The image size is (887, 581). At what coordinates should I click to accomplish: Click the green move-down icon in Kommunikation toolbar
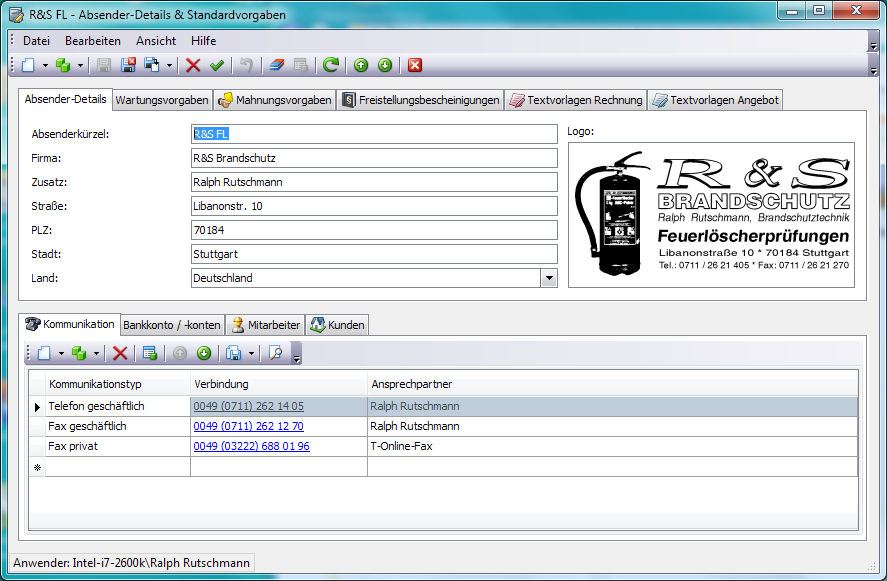[x=204, y=354]
